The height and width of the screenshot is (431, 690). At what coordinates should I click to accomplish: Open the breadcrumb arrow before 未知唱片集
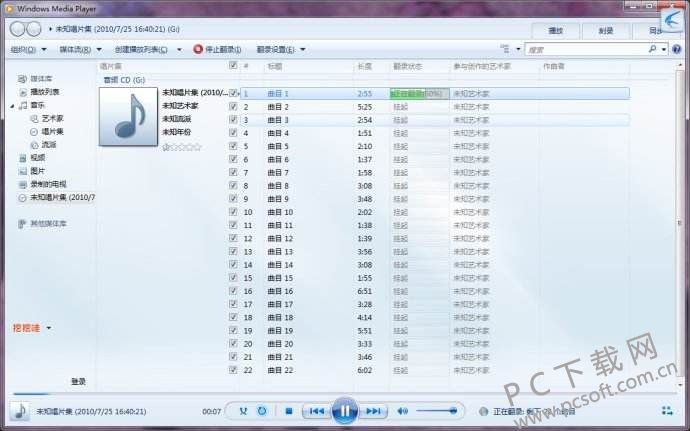click(50, 29)
